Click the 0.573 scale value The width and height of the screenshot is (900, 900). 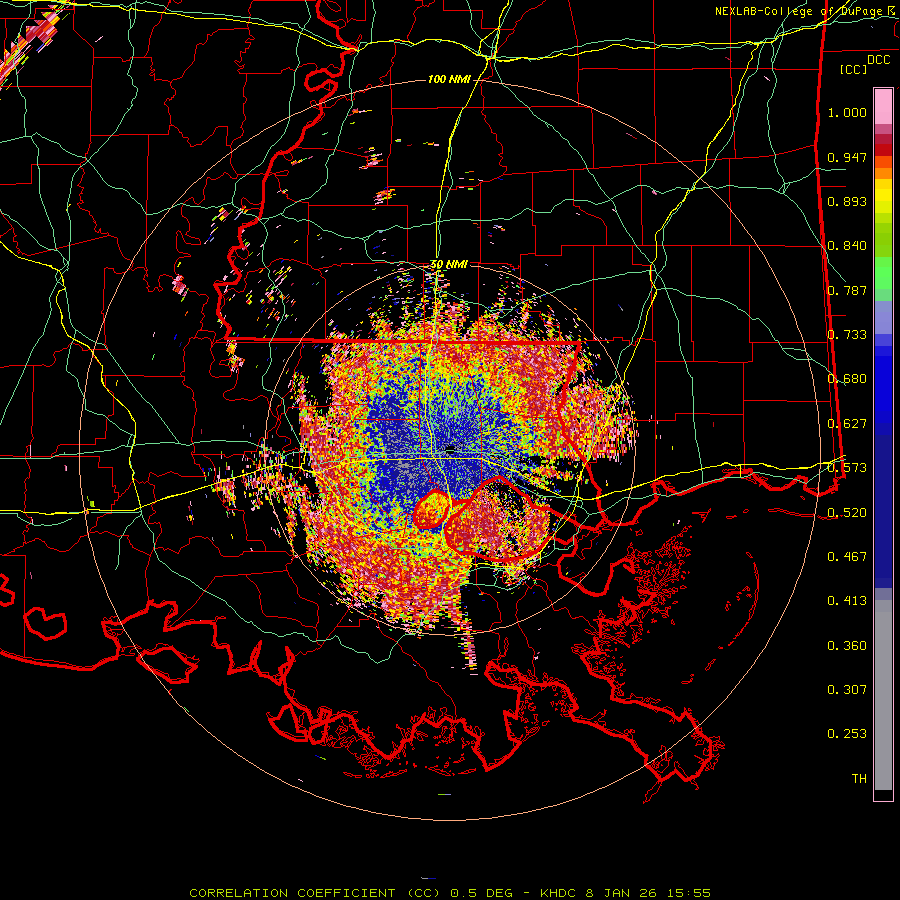click(847, 468)
